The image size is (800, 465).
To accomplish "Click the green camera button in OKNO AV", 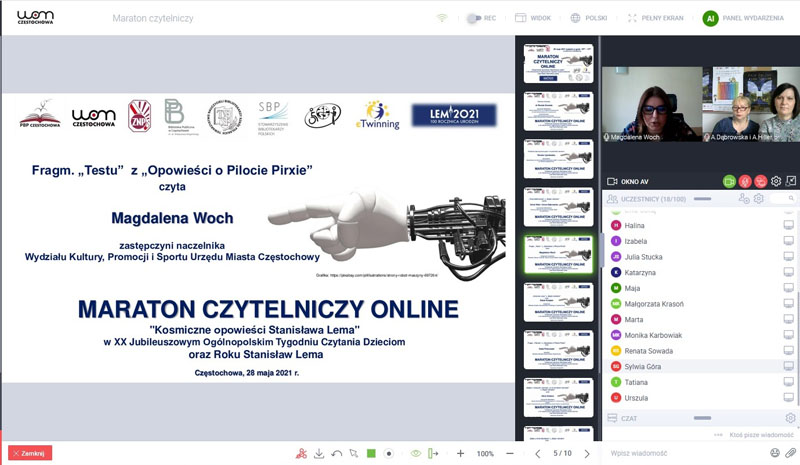I will point(730,181).
